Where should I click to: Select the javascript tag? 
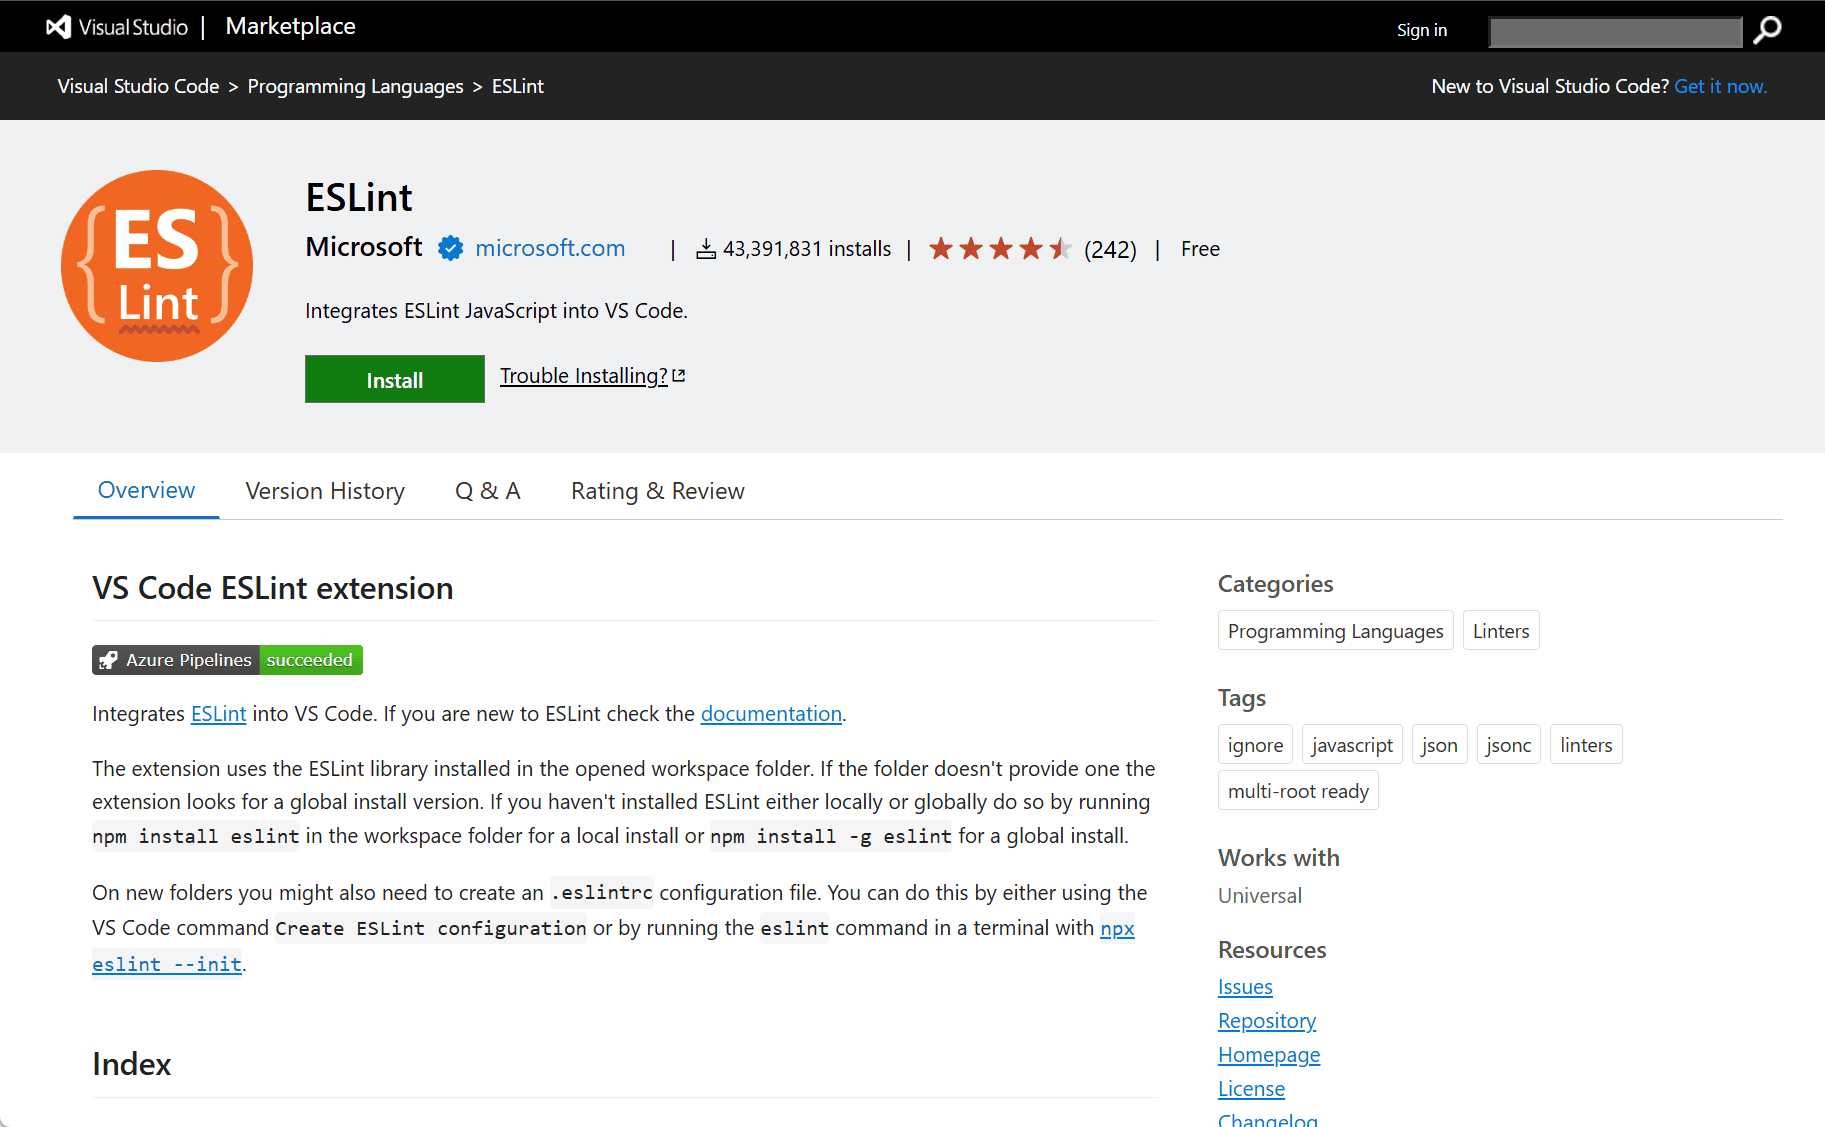tap(1351, 745)
